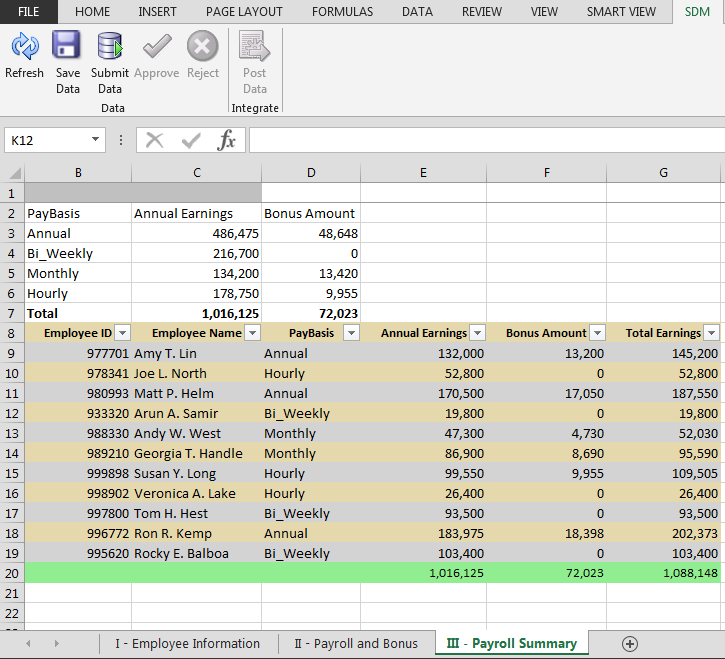Image resolution: width=725 pixels, height=659 pixels.
Task: Click the Post Data icon
Action: pos(254,47)
